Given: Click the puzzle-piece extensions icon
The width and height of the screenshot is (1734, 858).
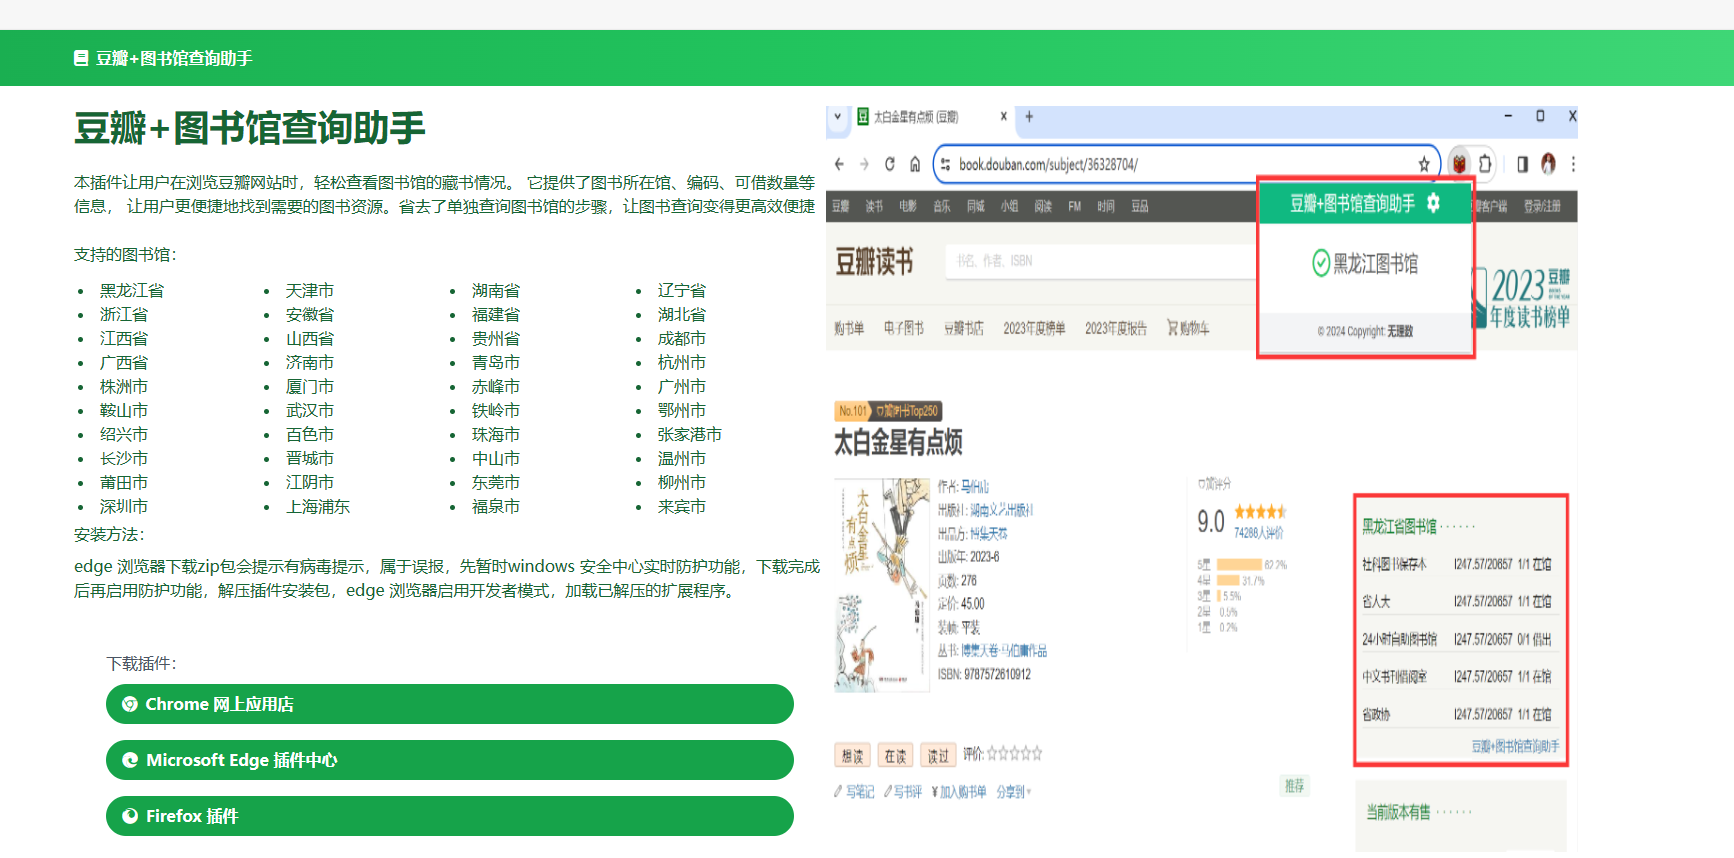Looking at the screenshot, I should coord(1485,164).
